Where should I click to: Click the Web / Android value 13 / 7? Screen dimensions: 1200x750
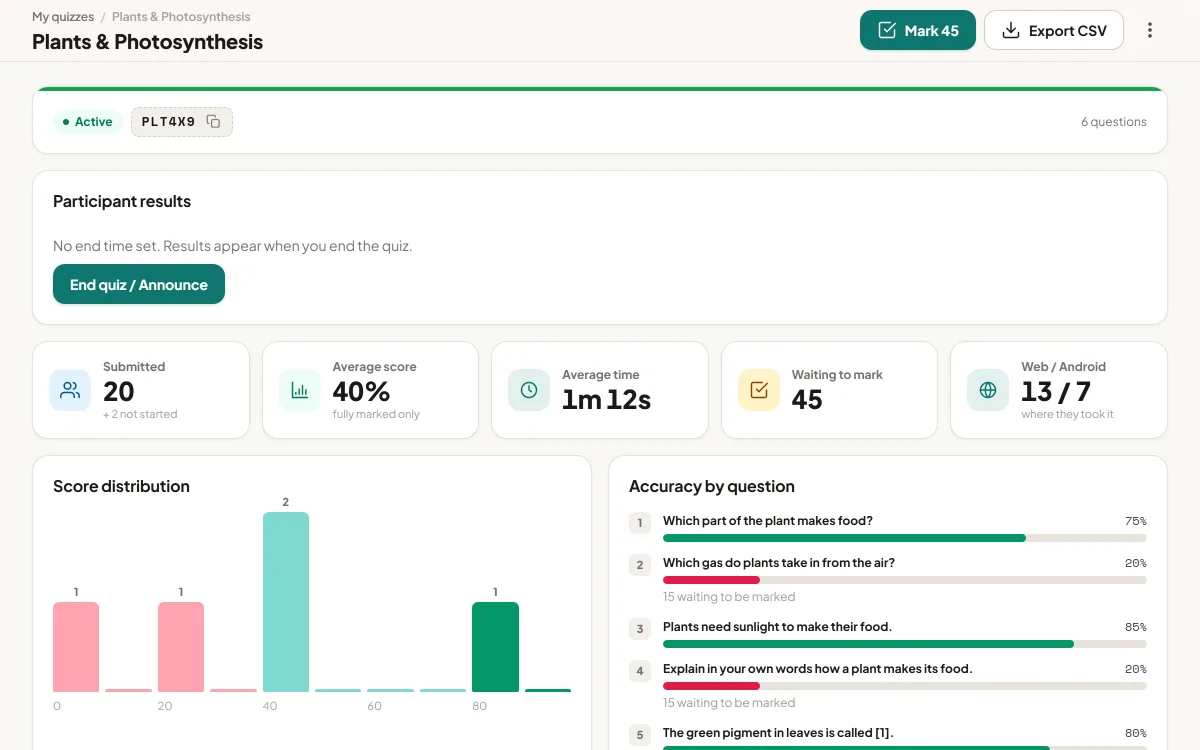click(1056, 391)
